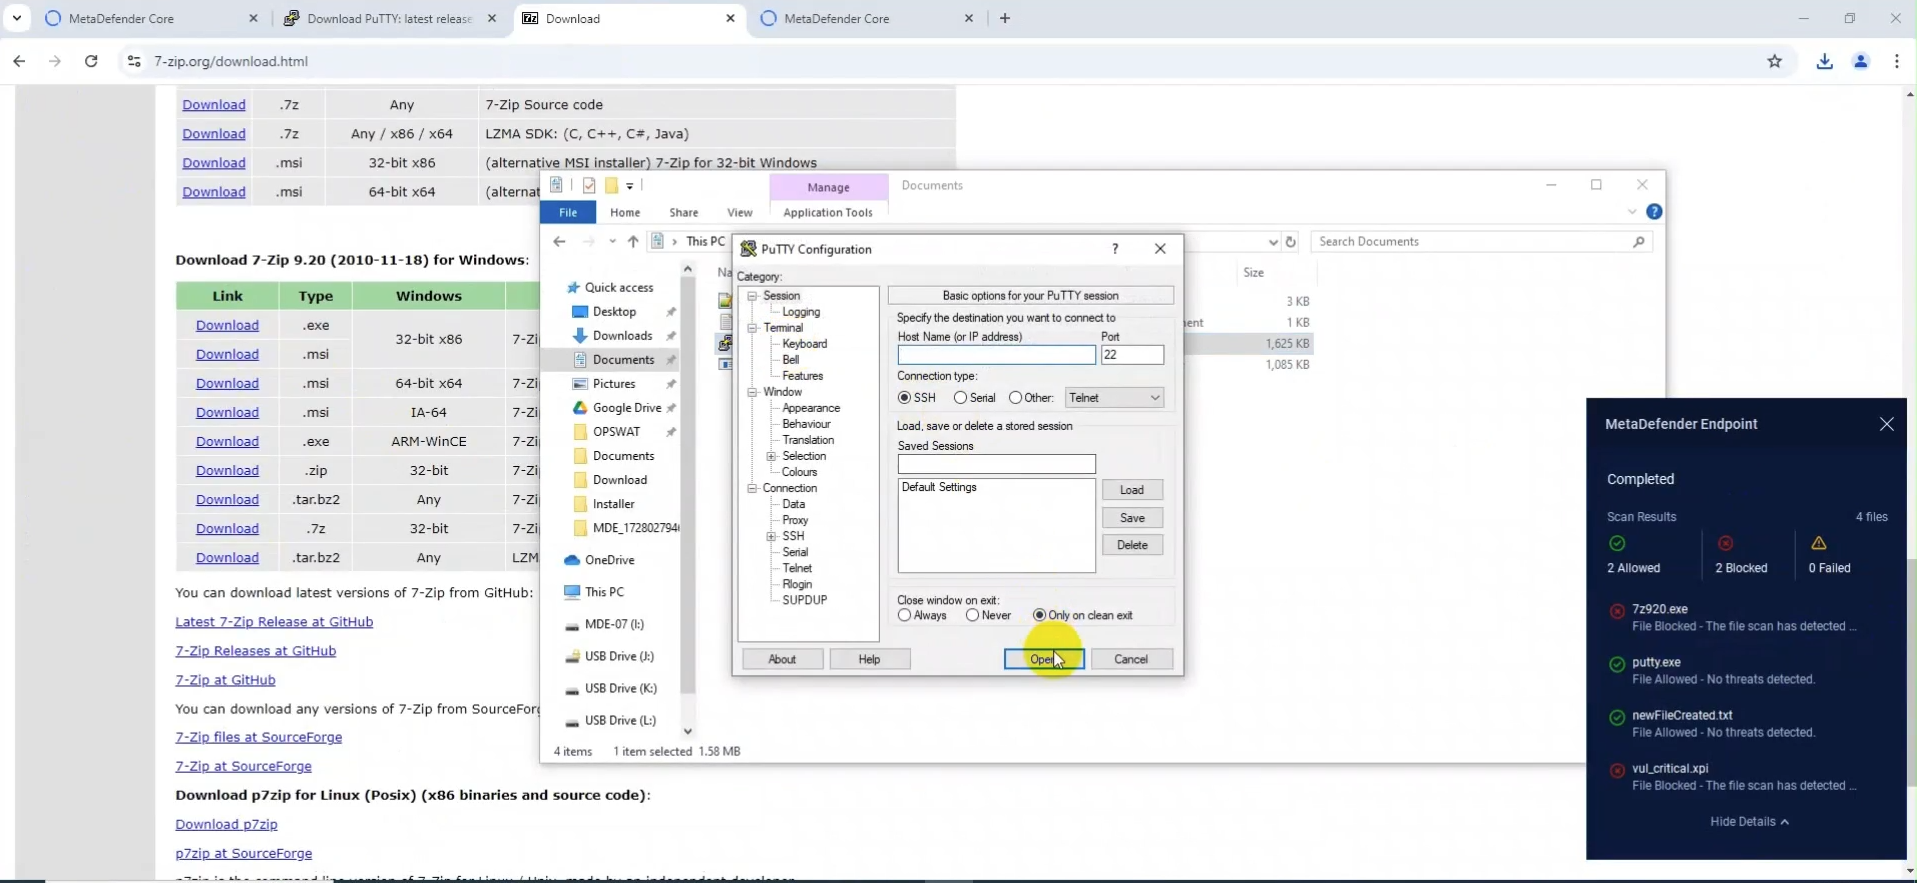Screen dimensions: 1917x883
Task: Open Chrome profile icon
Action: point(1861,61)
